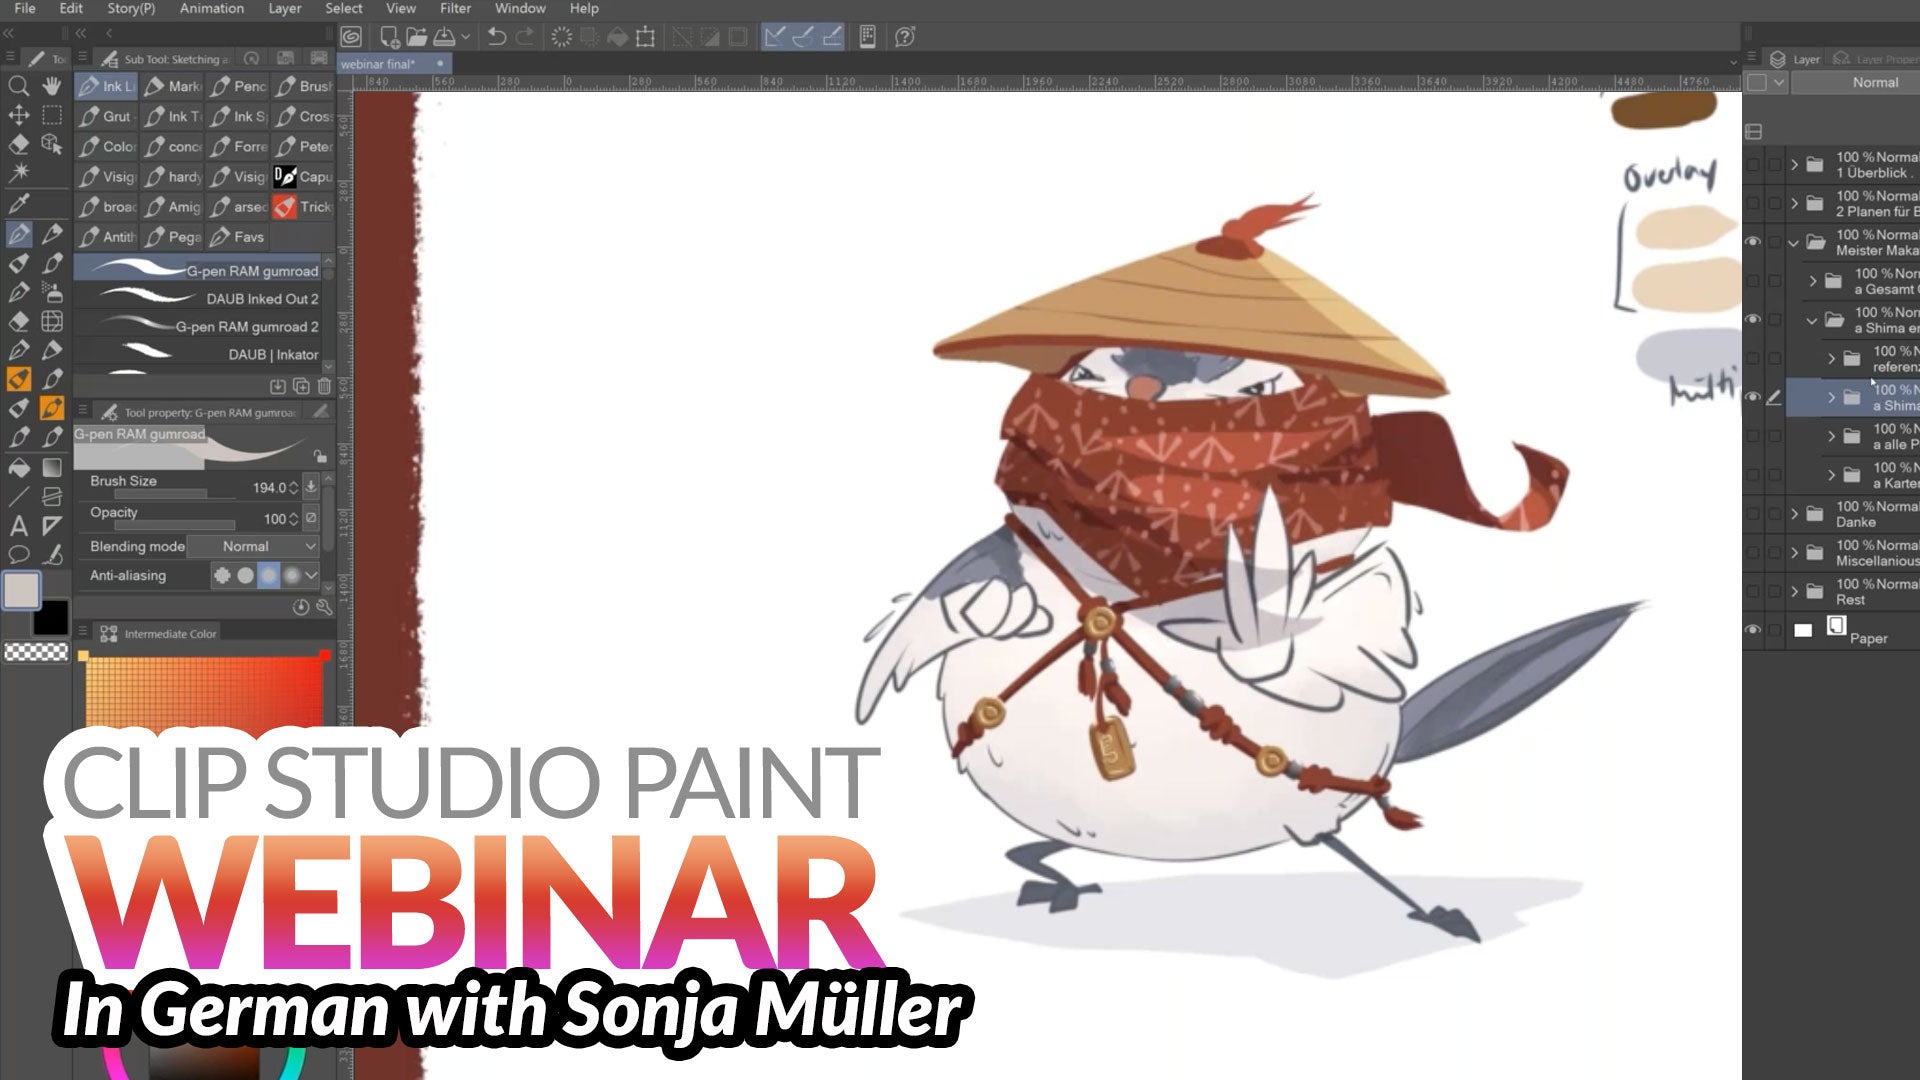Select the Auto select magic wand tool

point(18,173)
